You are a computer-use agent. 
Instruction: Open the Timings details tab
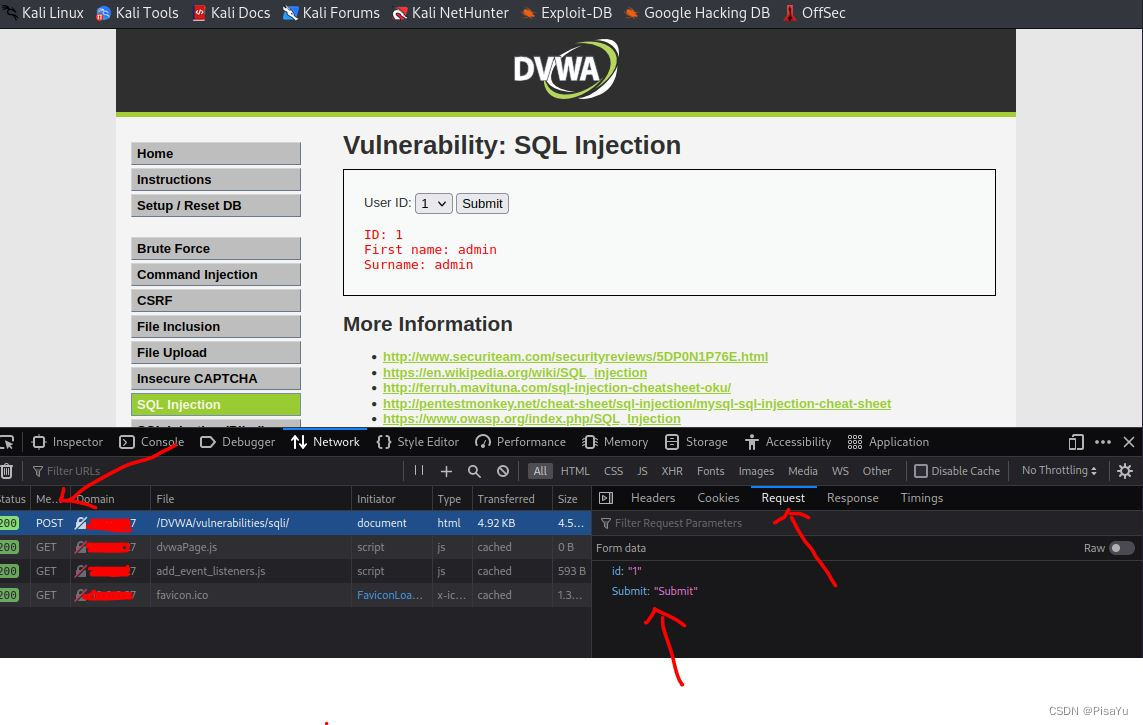point(921,498)
